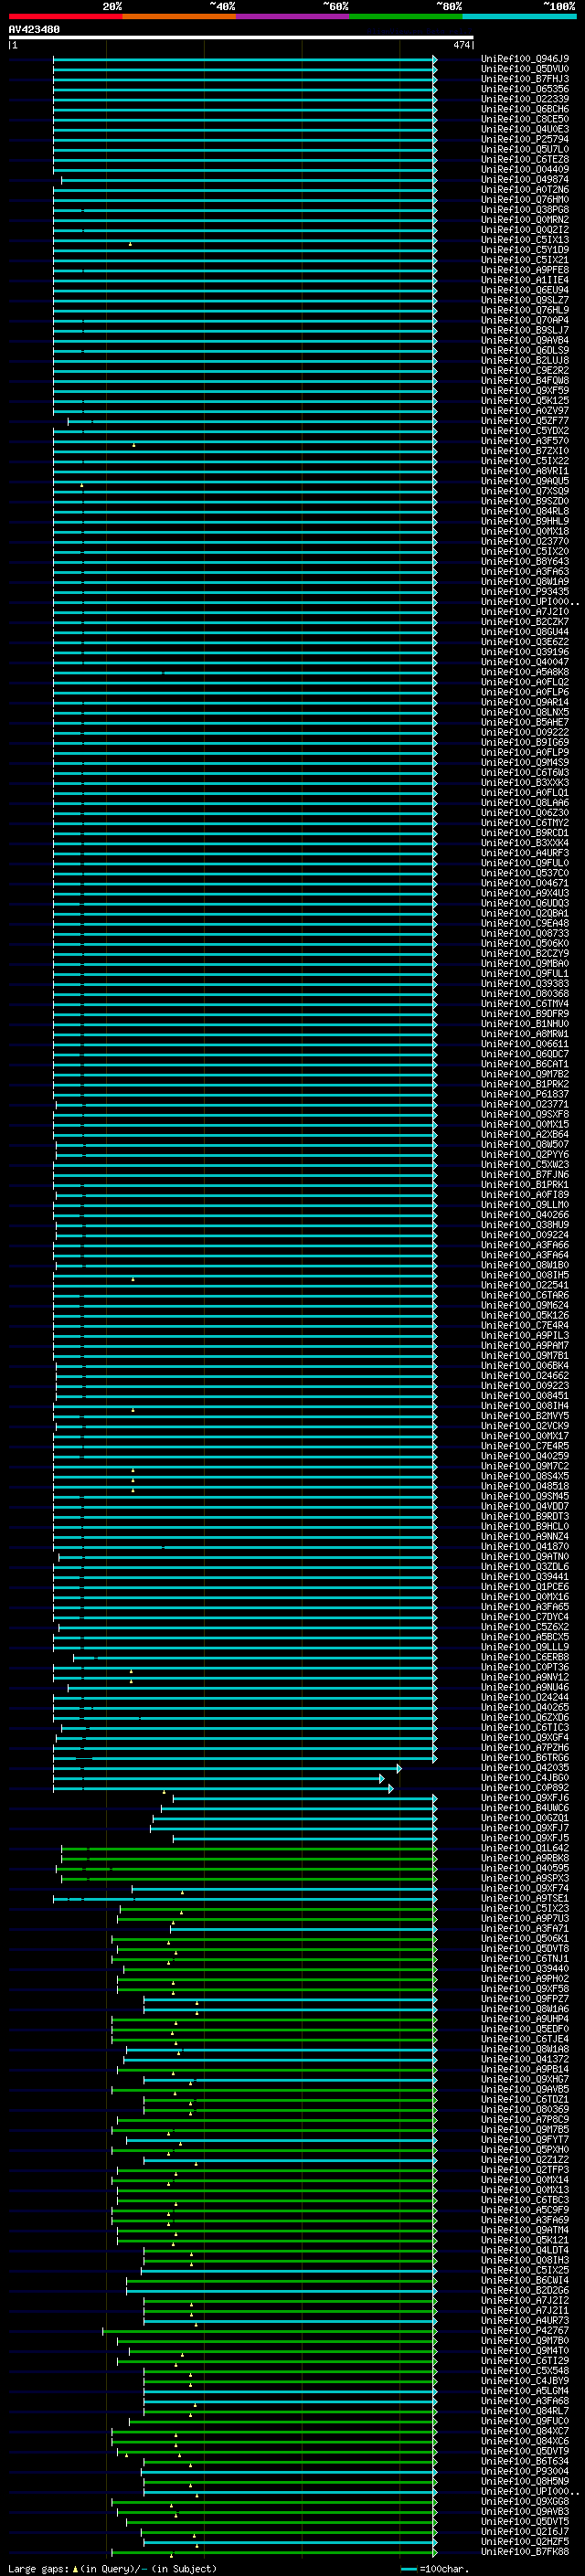Select hit label UniRef100_Q9XFJ6
The height and width of the screenshot is (2576, 585).
click(524, 1798)
